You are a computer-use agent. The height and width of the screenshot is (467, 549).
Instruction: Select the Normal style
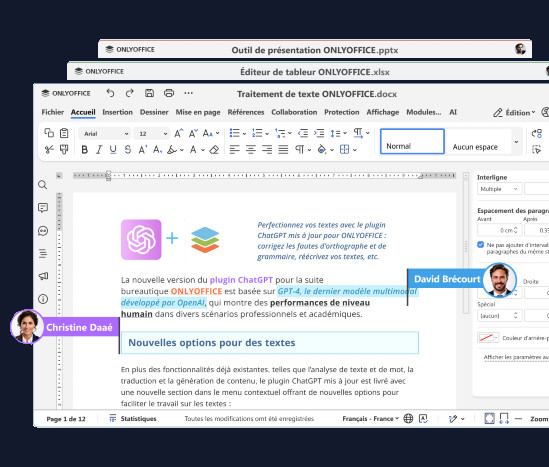(x=412, y=141)
